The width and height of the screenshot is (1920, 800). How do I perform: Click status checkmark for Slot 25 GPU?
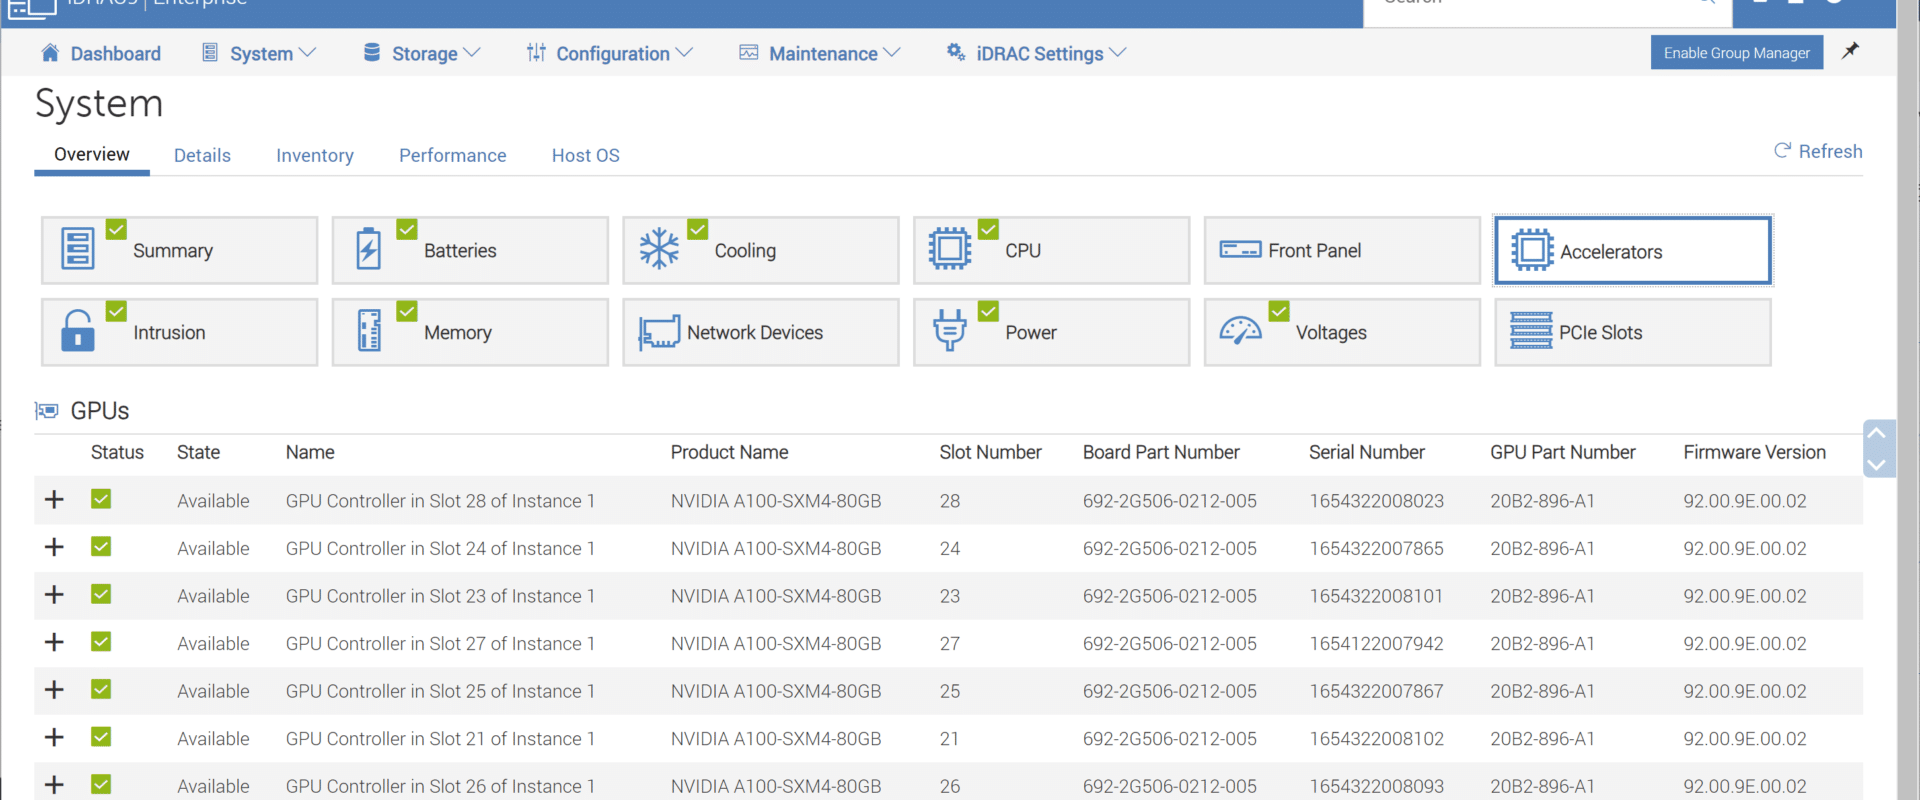coord(101,689)
